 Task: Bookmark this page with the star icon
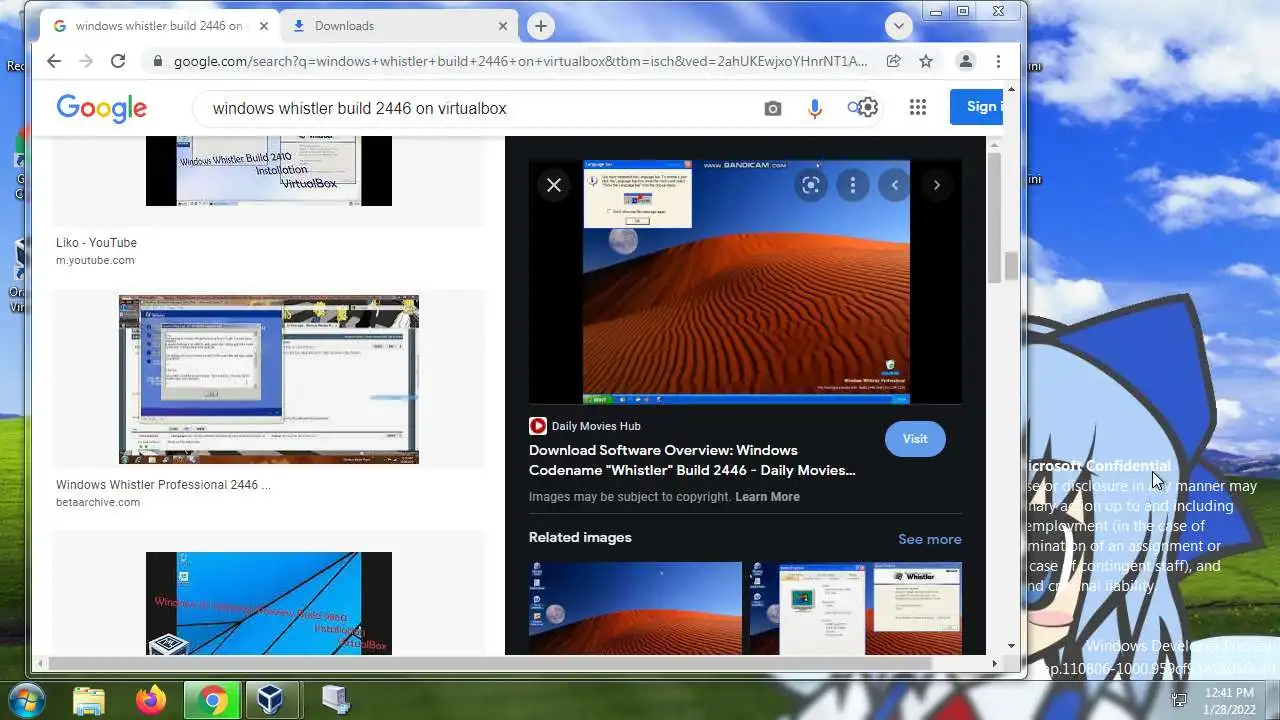[926, 61]
